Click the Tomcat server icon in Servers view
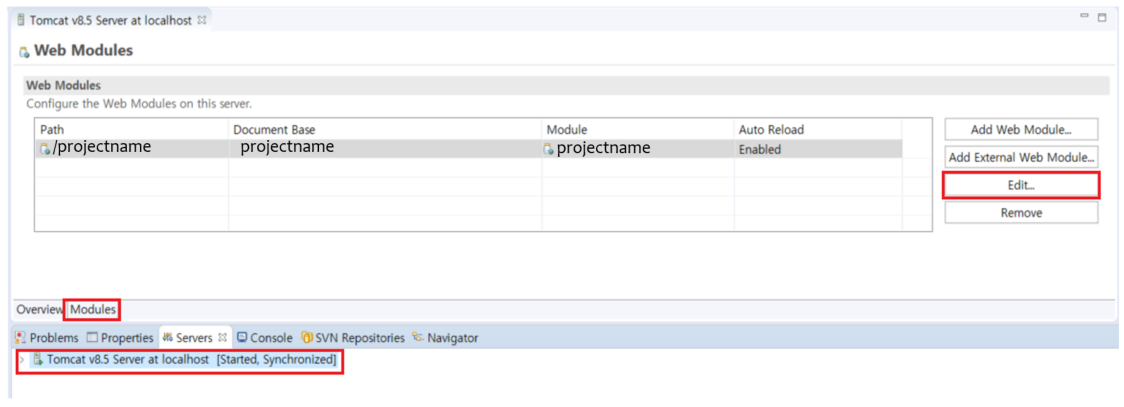The width and height of the screenshot is (1124, 407). tap(38, 360)
